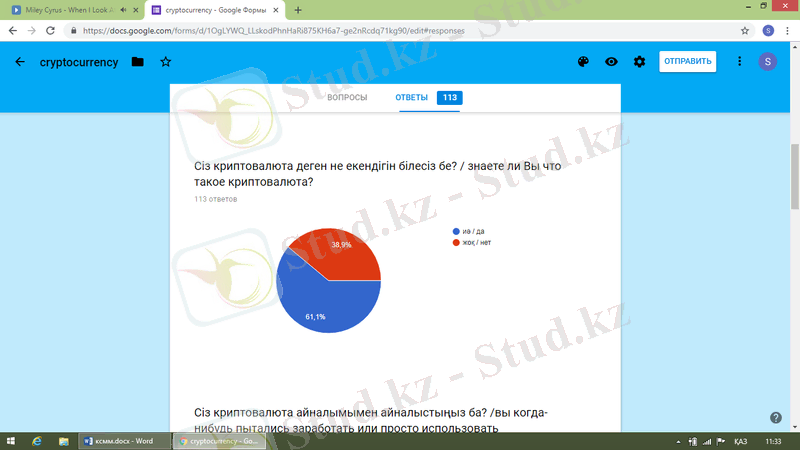This screenshot has height=450, width=800.
Task: Select the cryptocurrency Google Формы browser tab
Action: 215,10
